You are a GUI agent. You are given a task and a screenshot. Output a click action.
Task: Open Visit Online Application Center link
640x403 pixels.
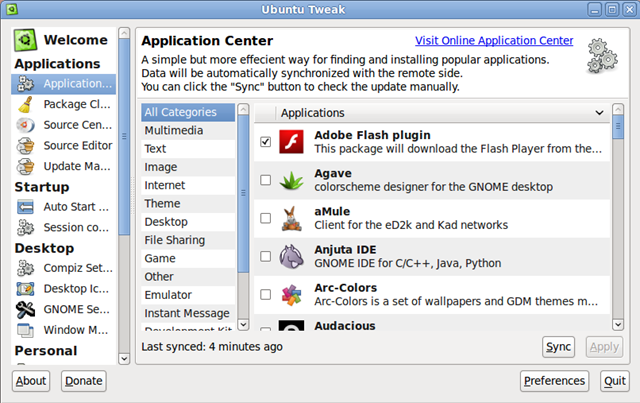(x=494, y=40)
